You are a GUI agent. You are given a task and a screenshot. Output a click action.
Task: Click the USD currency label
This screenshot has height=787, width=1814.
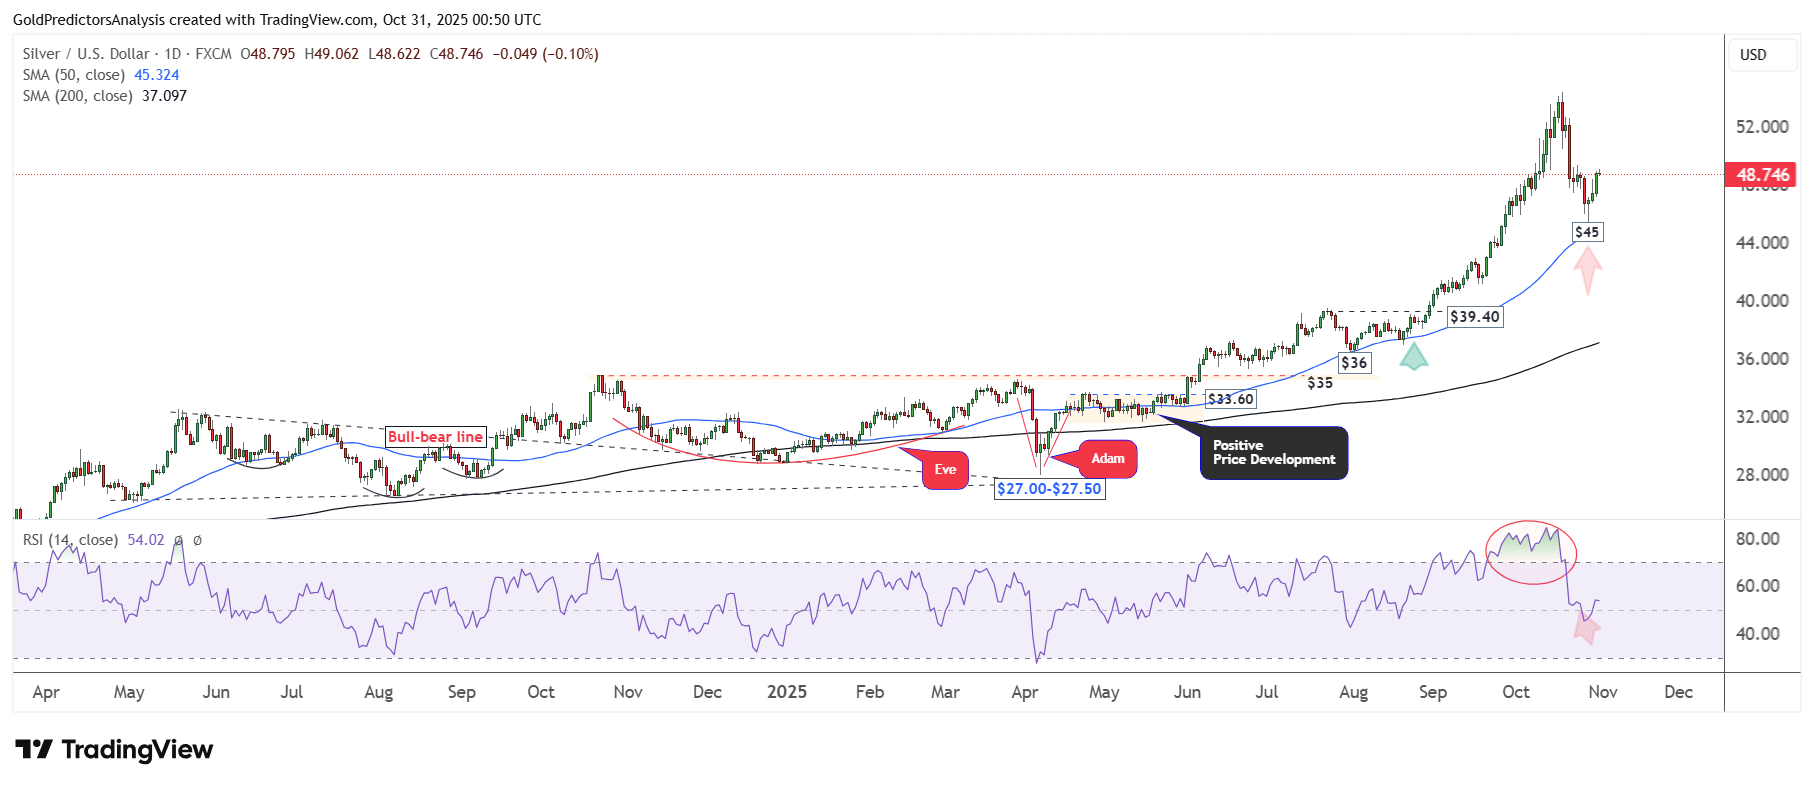(1753, 55)
